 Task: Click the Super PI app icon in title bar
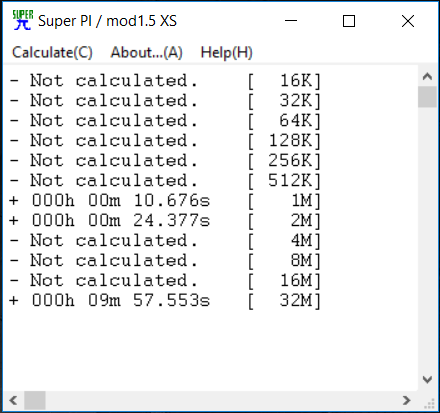pos(23,20)
